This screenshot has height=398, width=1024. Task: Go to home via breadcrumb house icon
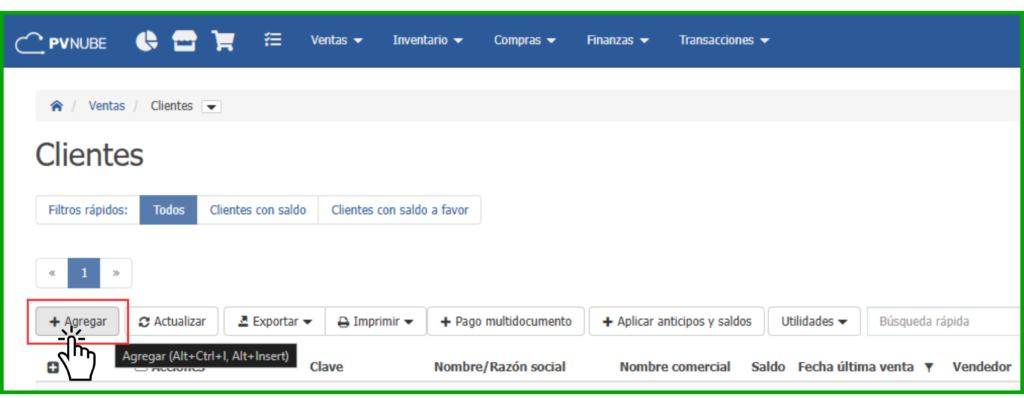click(57, 106)
